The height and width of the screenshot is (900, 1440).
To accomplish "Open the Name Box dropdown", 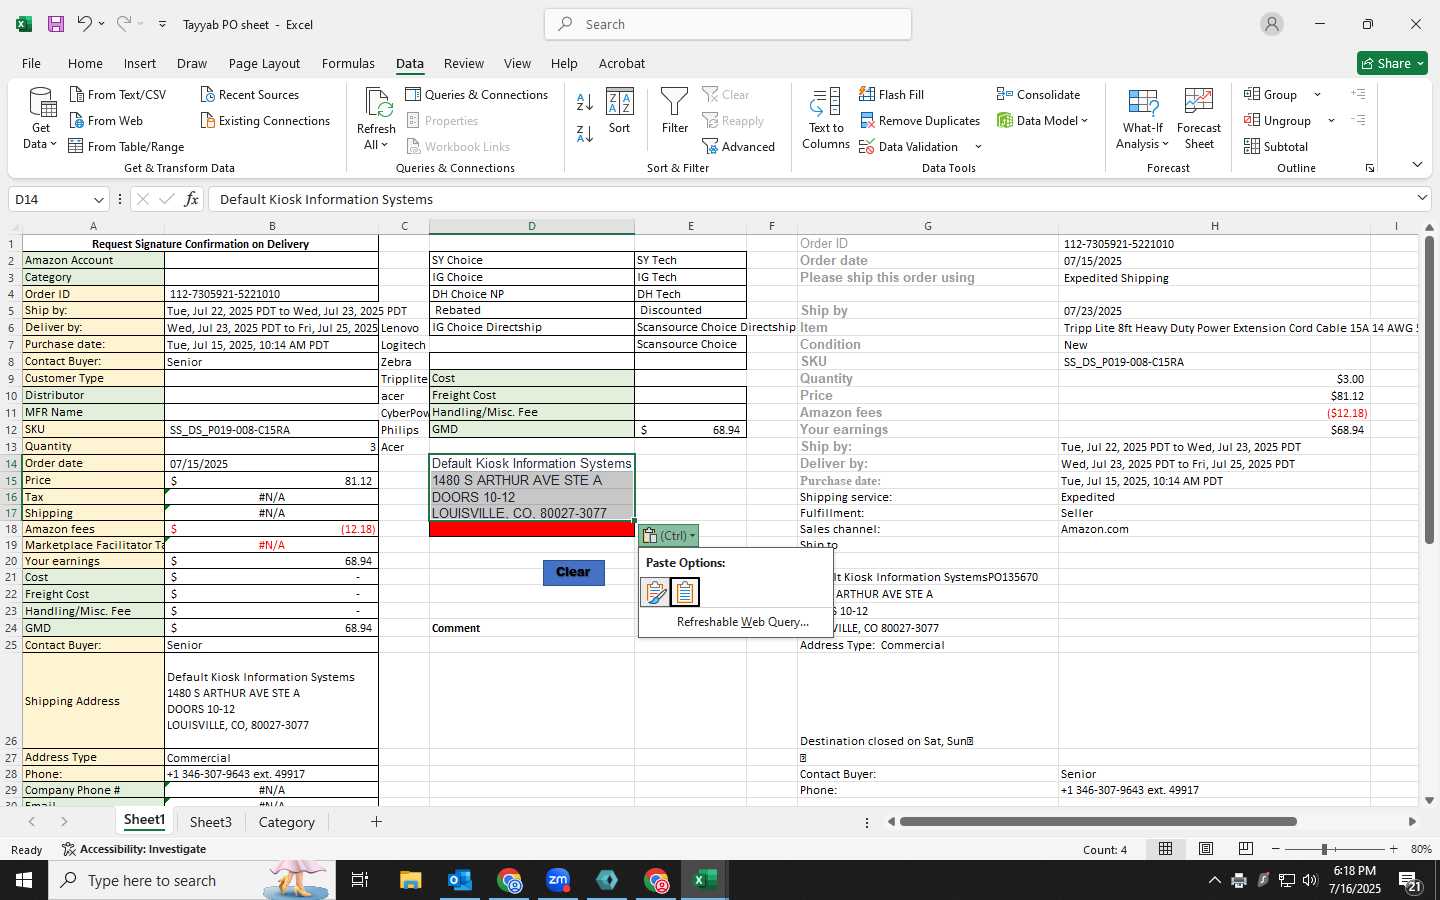I will click(x=98, y=199).
